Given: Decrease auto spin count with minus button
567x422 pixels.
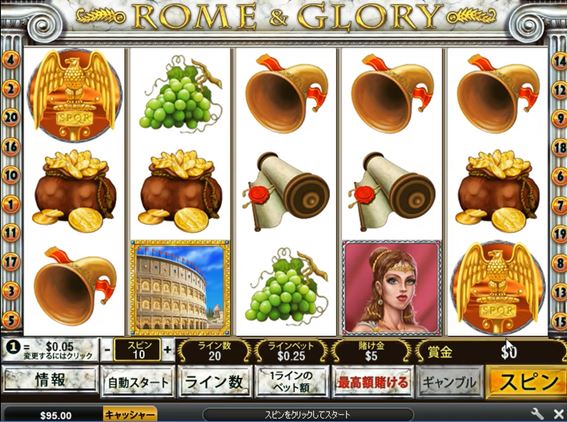Looking at the screenshot, I should point(107,350).
